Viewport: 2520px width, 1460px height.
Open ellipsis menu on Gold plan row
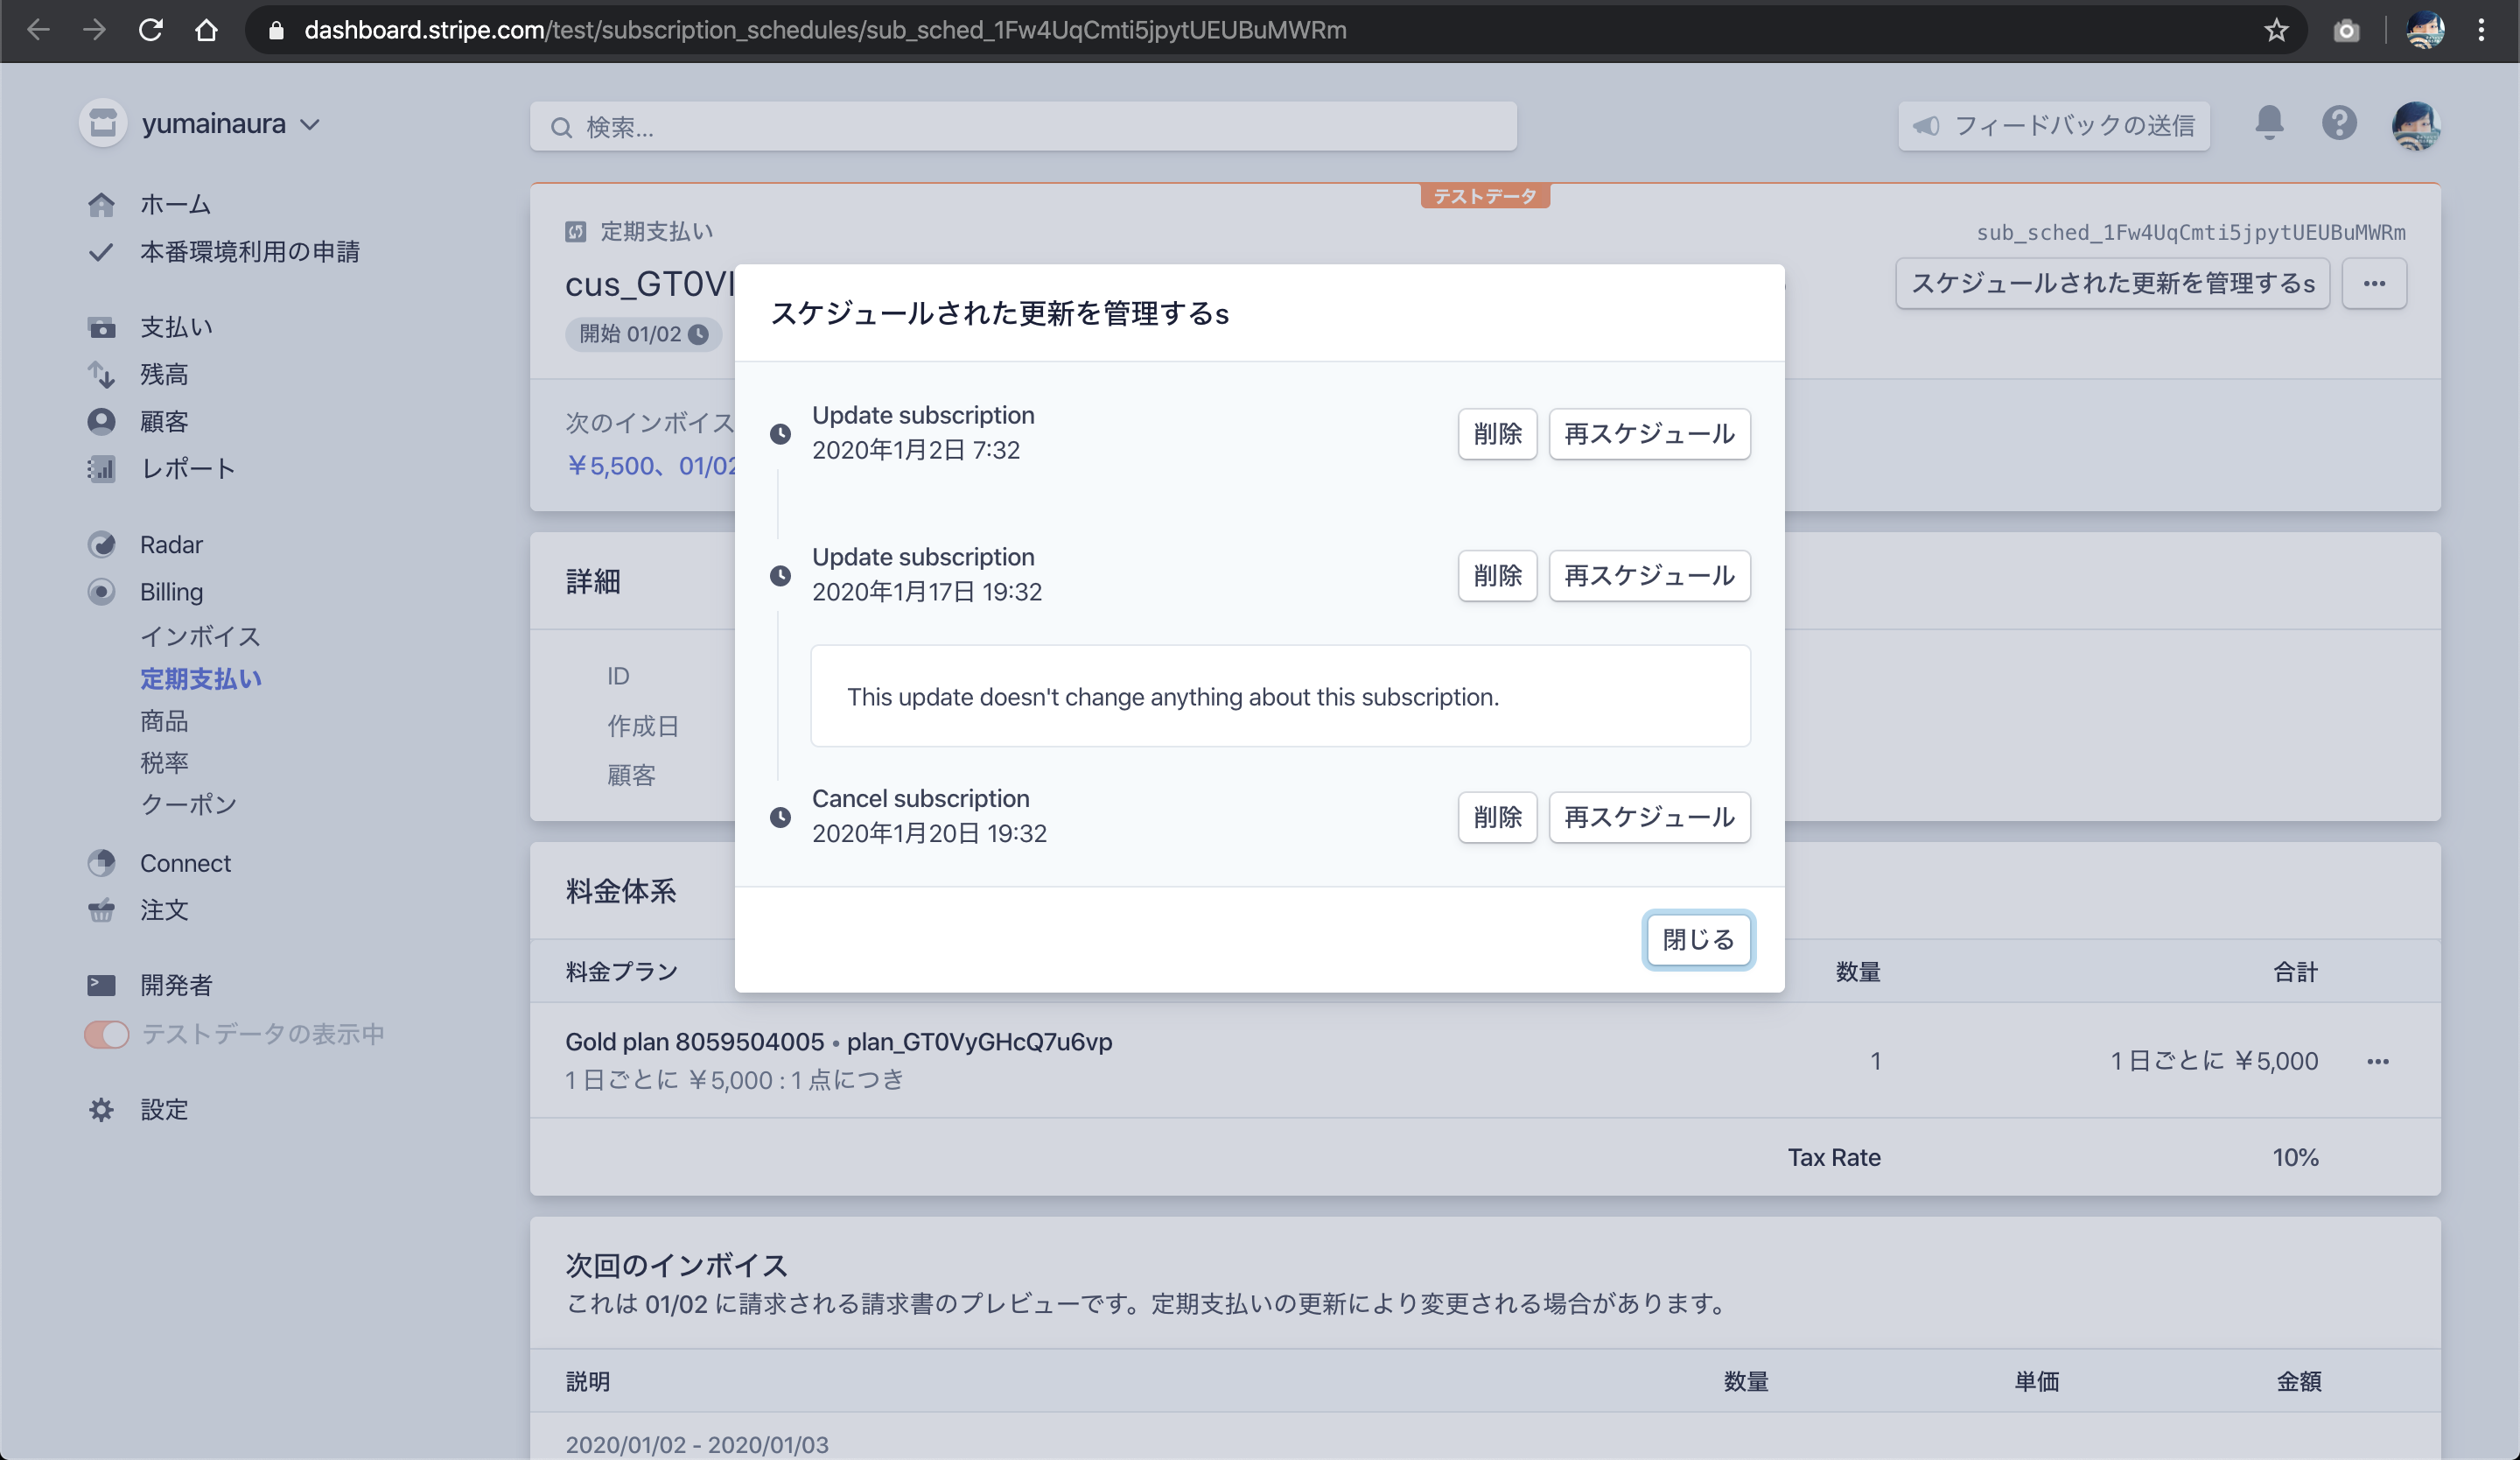[2378, 1062]
